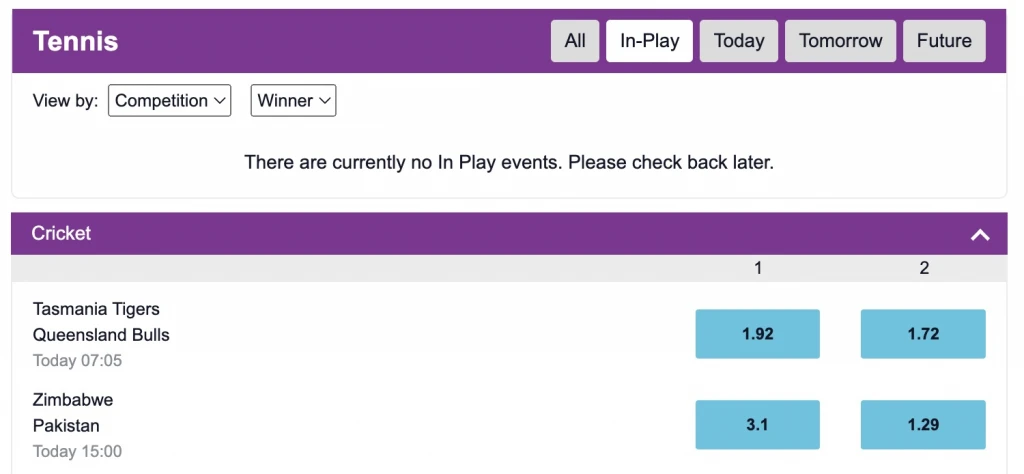
Task: Click the Pakistan team name
Action: coord(66,426)
